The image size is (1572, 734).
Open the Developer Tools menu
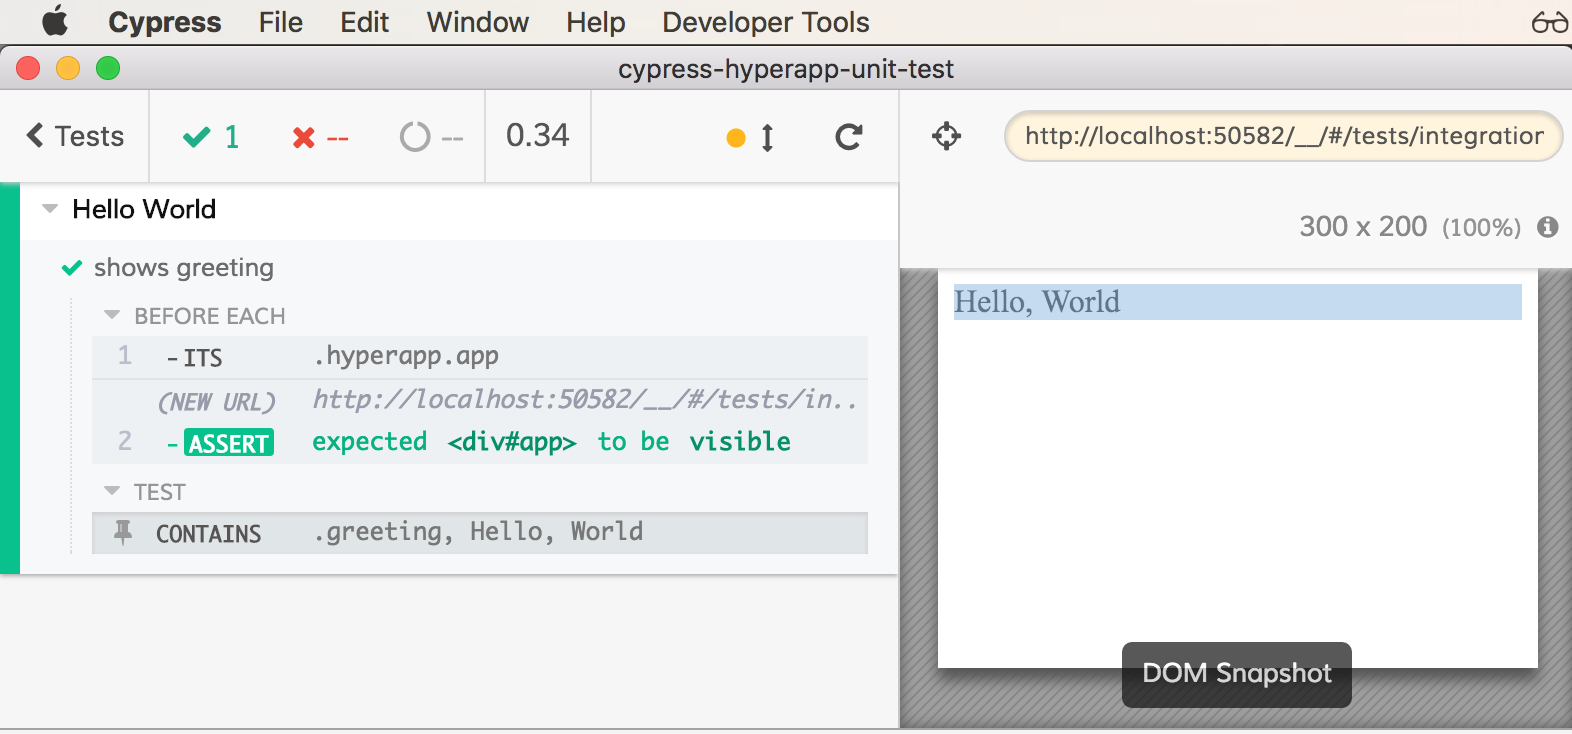point(766,22)
